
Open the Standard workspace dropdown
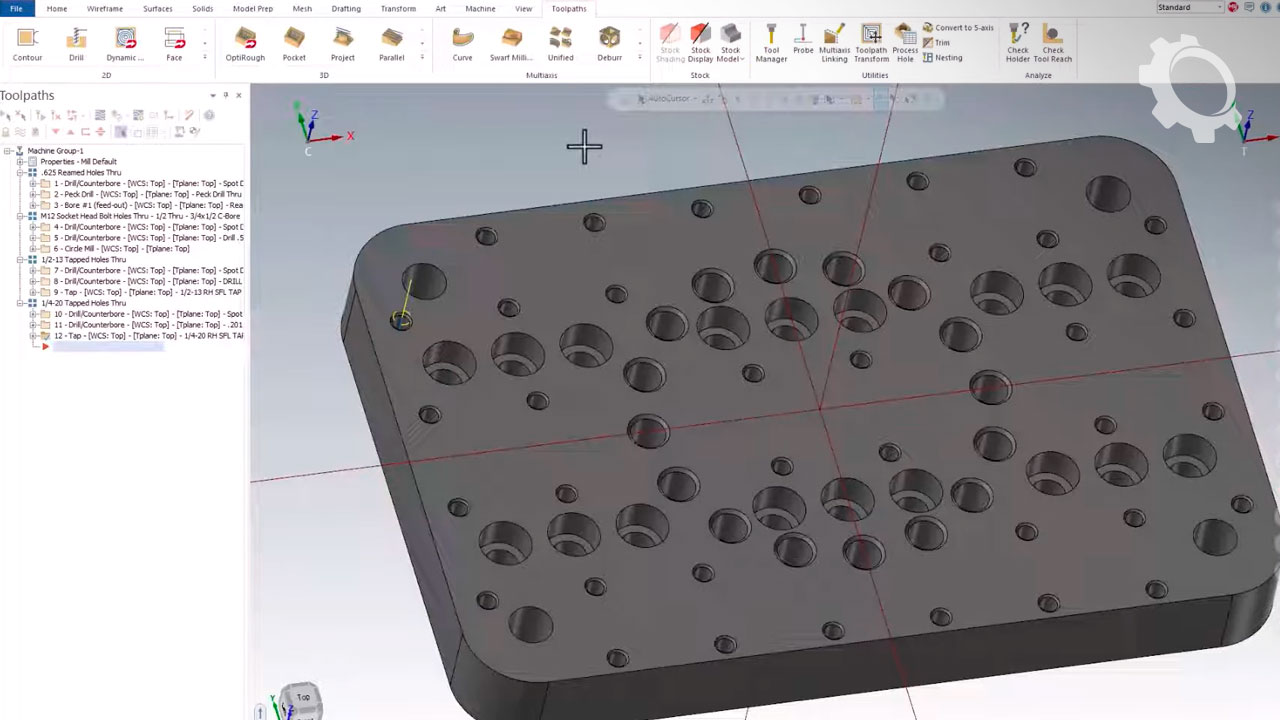click(1189, 8)
